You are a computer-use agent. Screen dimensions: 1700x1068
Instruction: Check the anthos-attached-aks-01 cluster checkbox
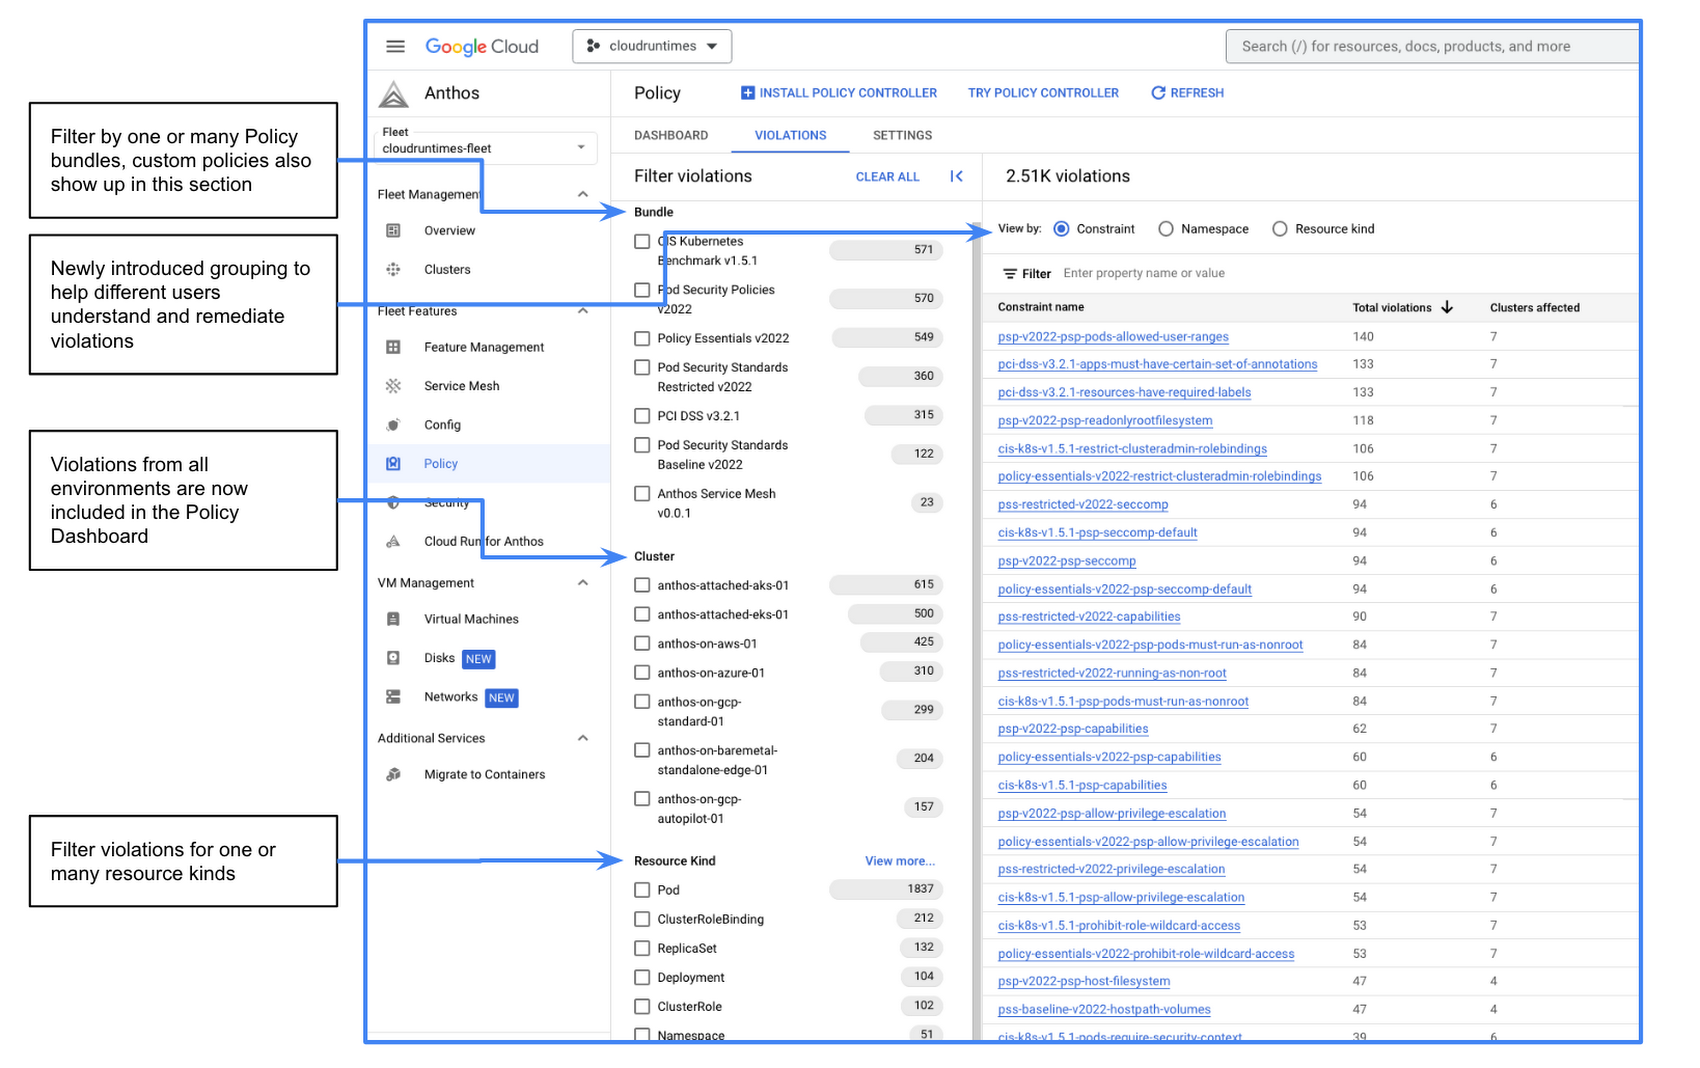coord(642,586)
